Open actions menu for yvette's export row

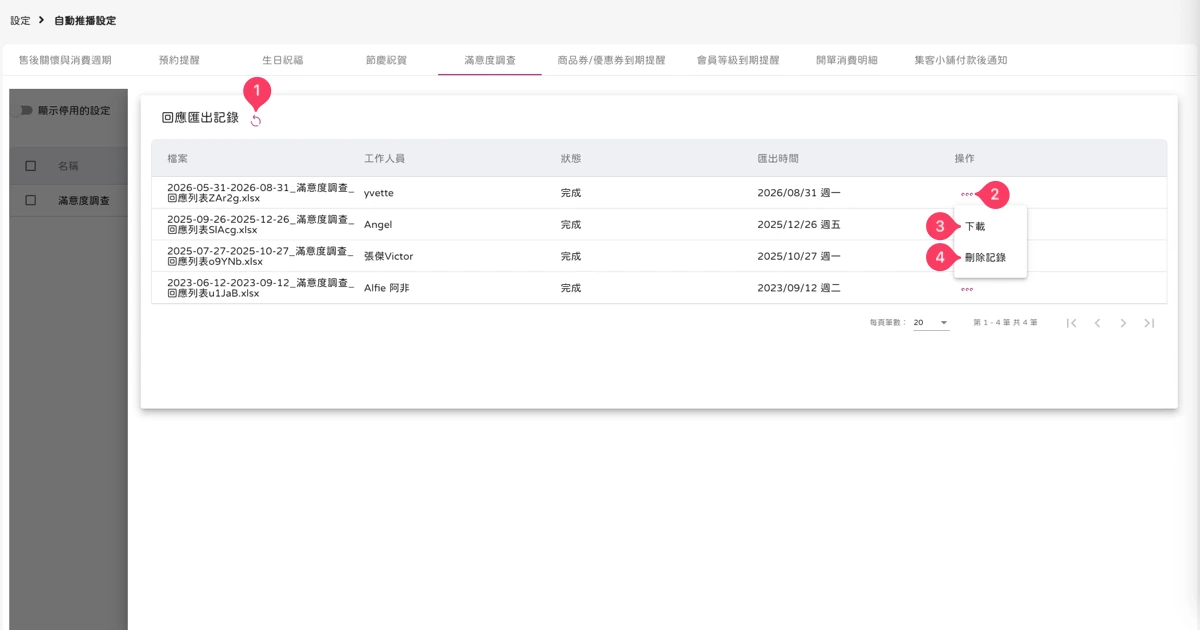tap(966, 193)
